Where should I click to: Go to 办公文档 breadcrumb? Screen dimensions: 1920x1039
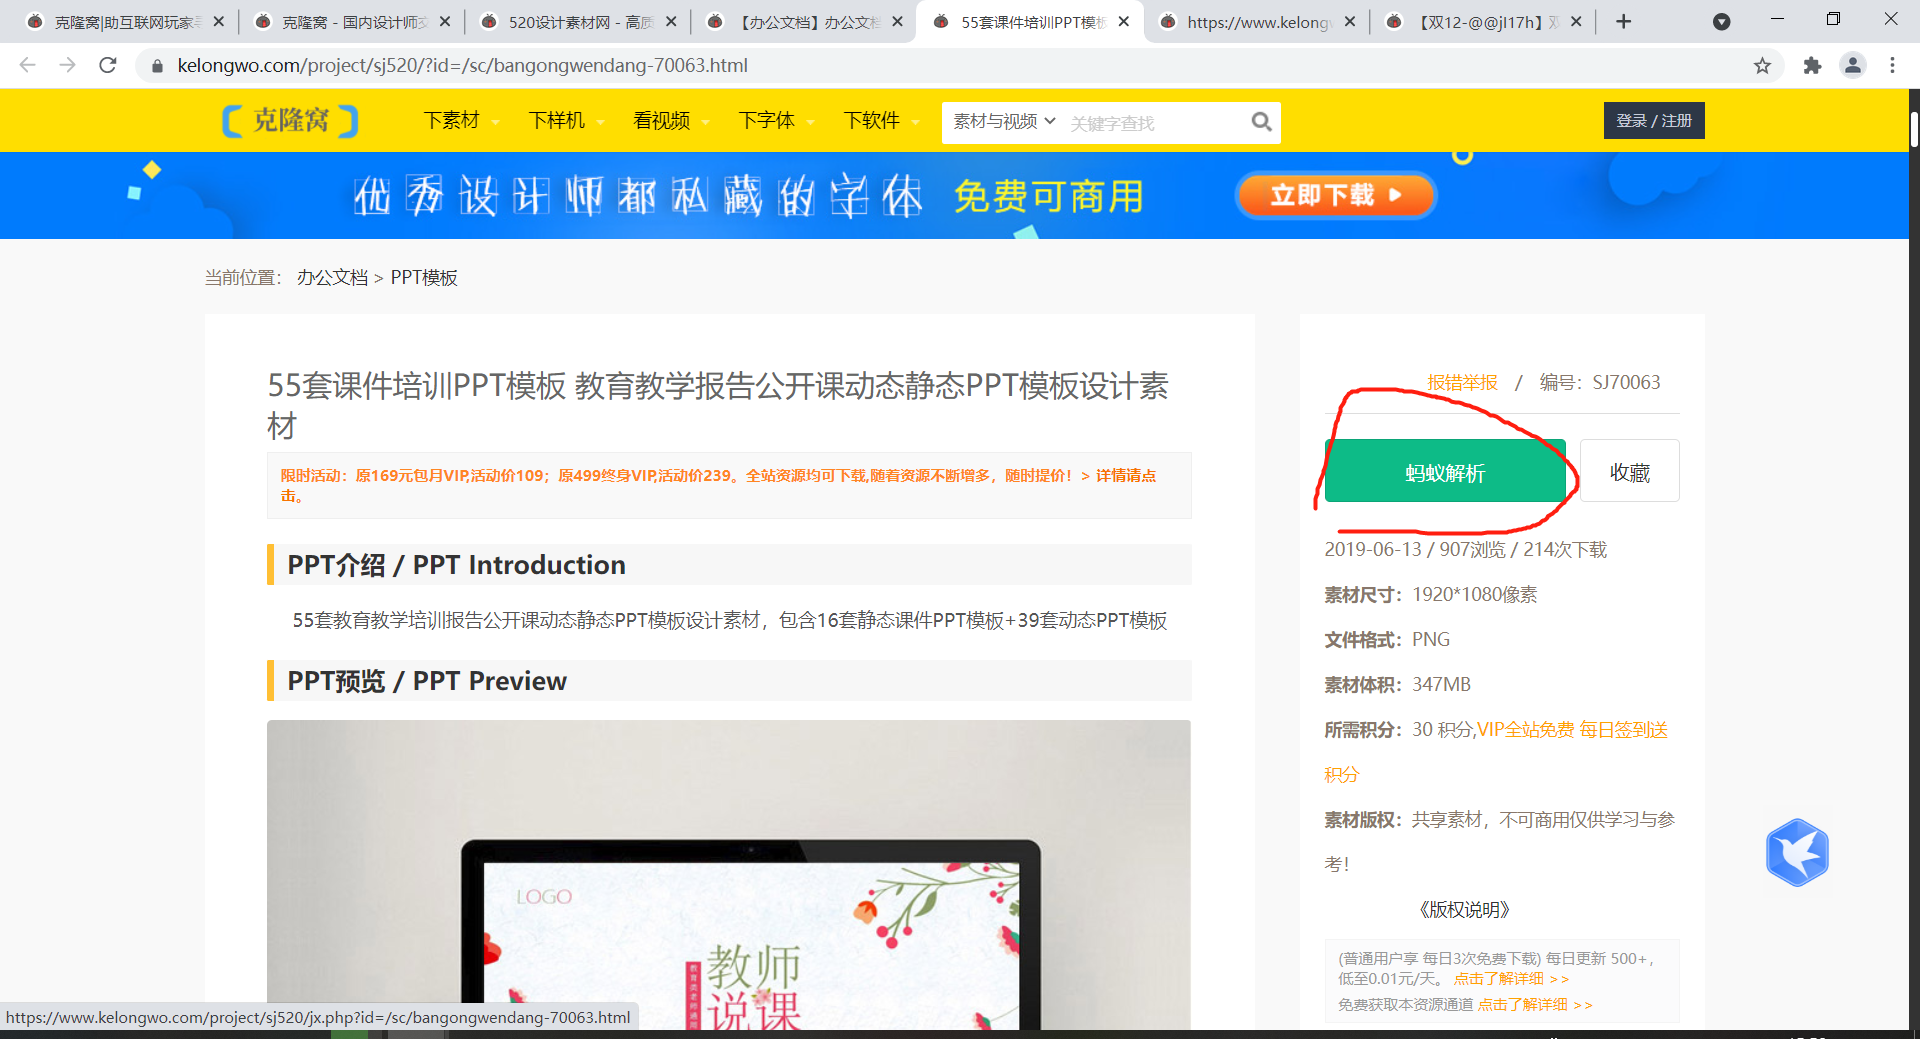pos(332,277)
